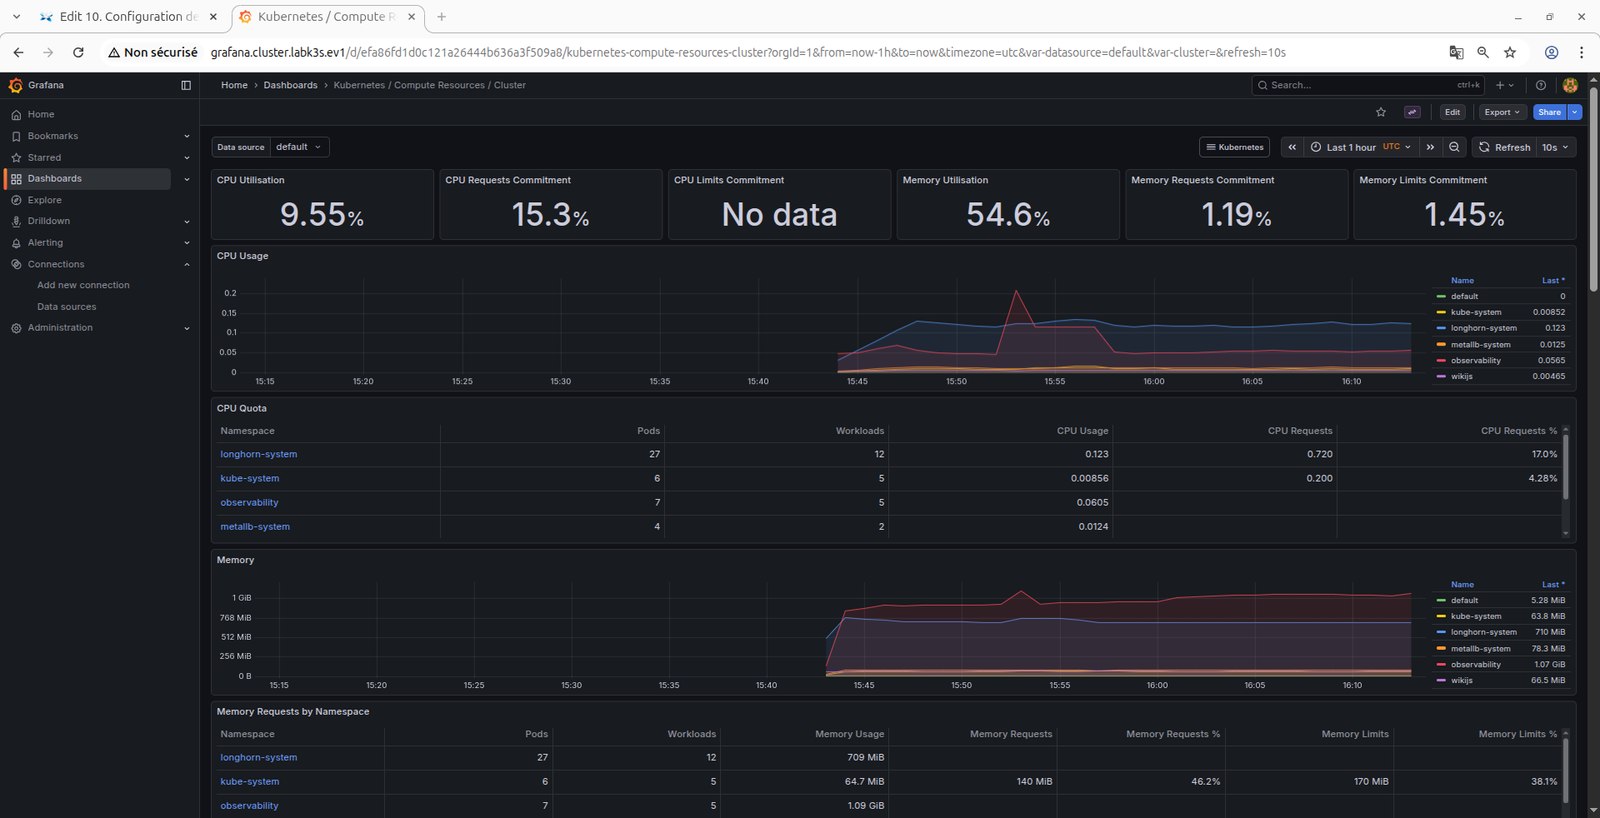Click metallb-system in CPU Quota table
Screen dimensions: 1600x818
(x=255, y=526)
